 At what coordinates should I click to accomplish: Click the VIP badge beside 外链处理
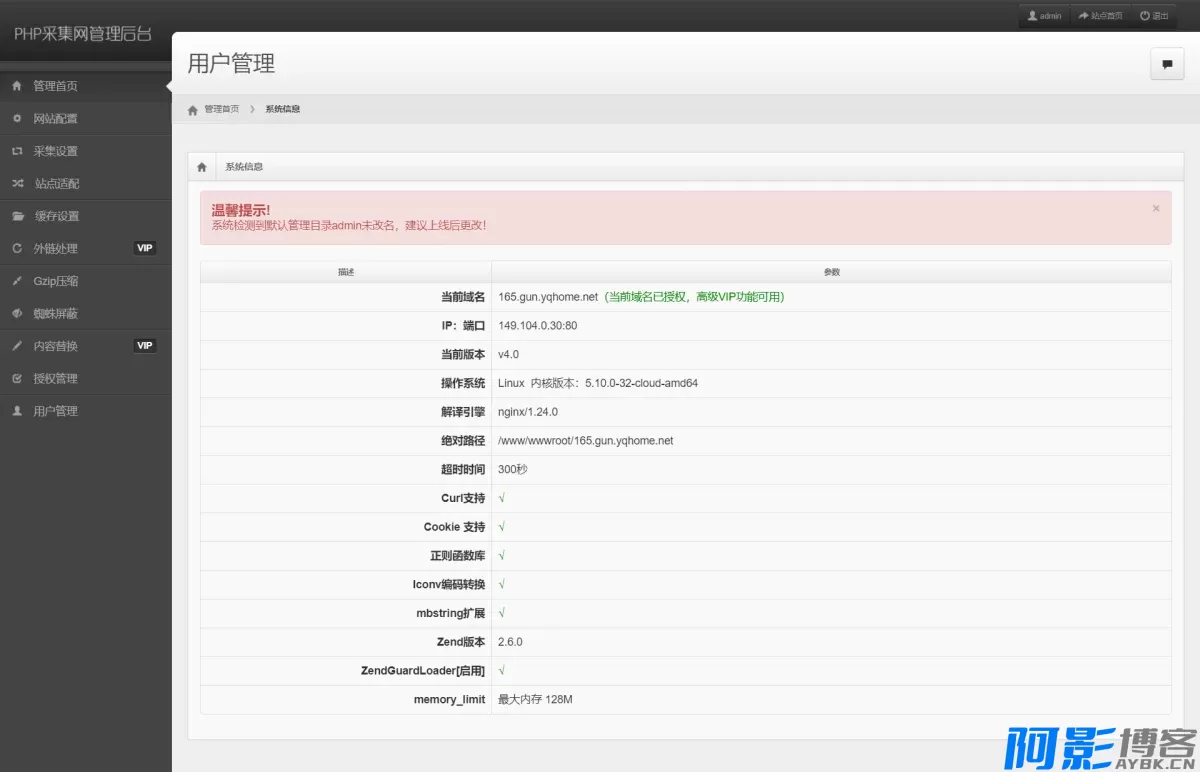click(x=145, y=248)
